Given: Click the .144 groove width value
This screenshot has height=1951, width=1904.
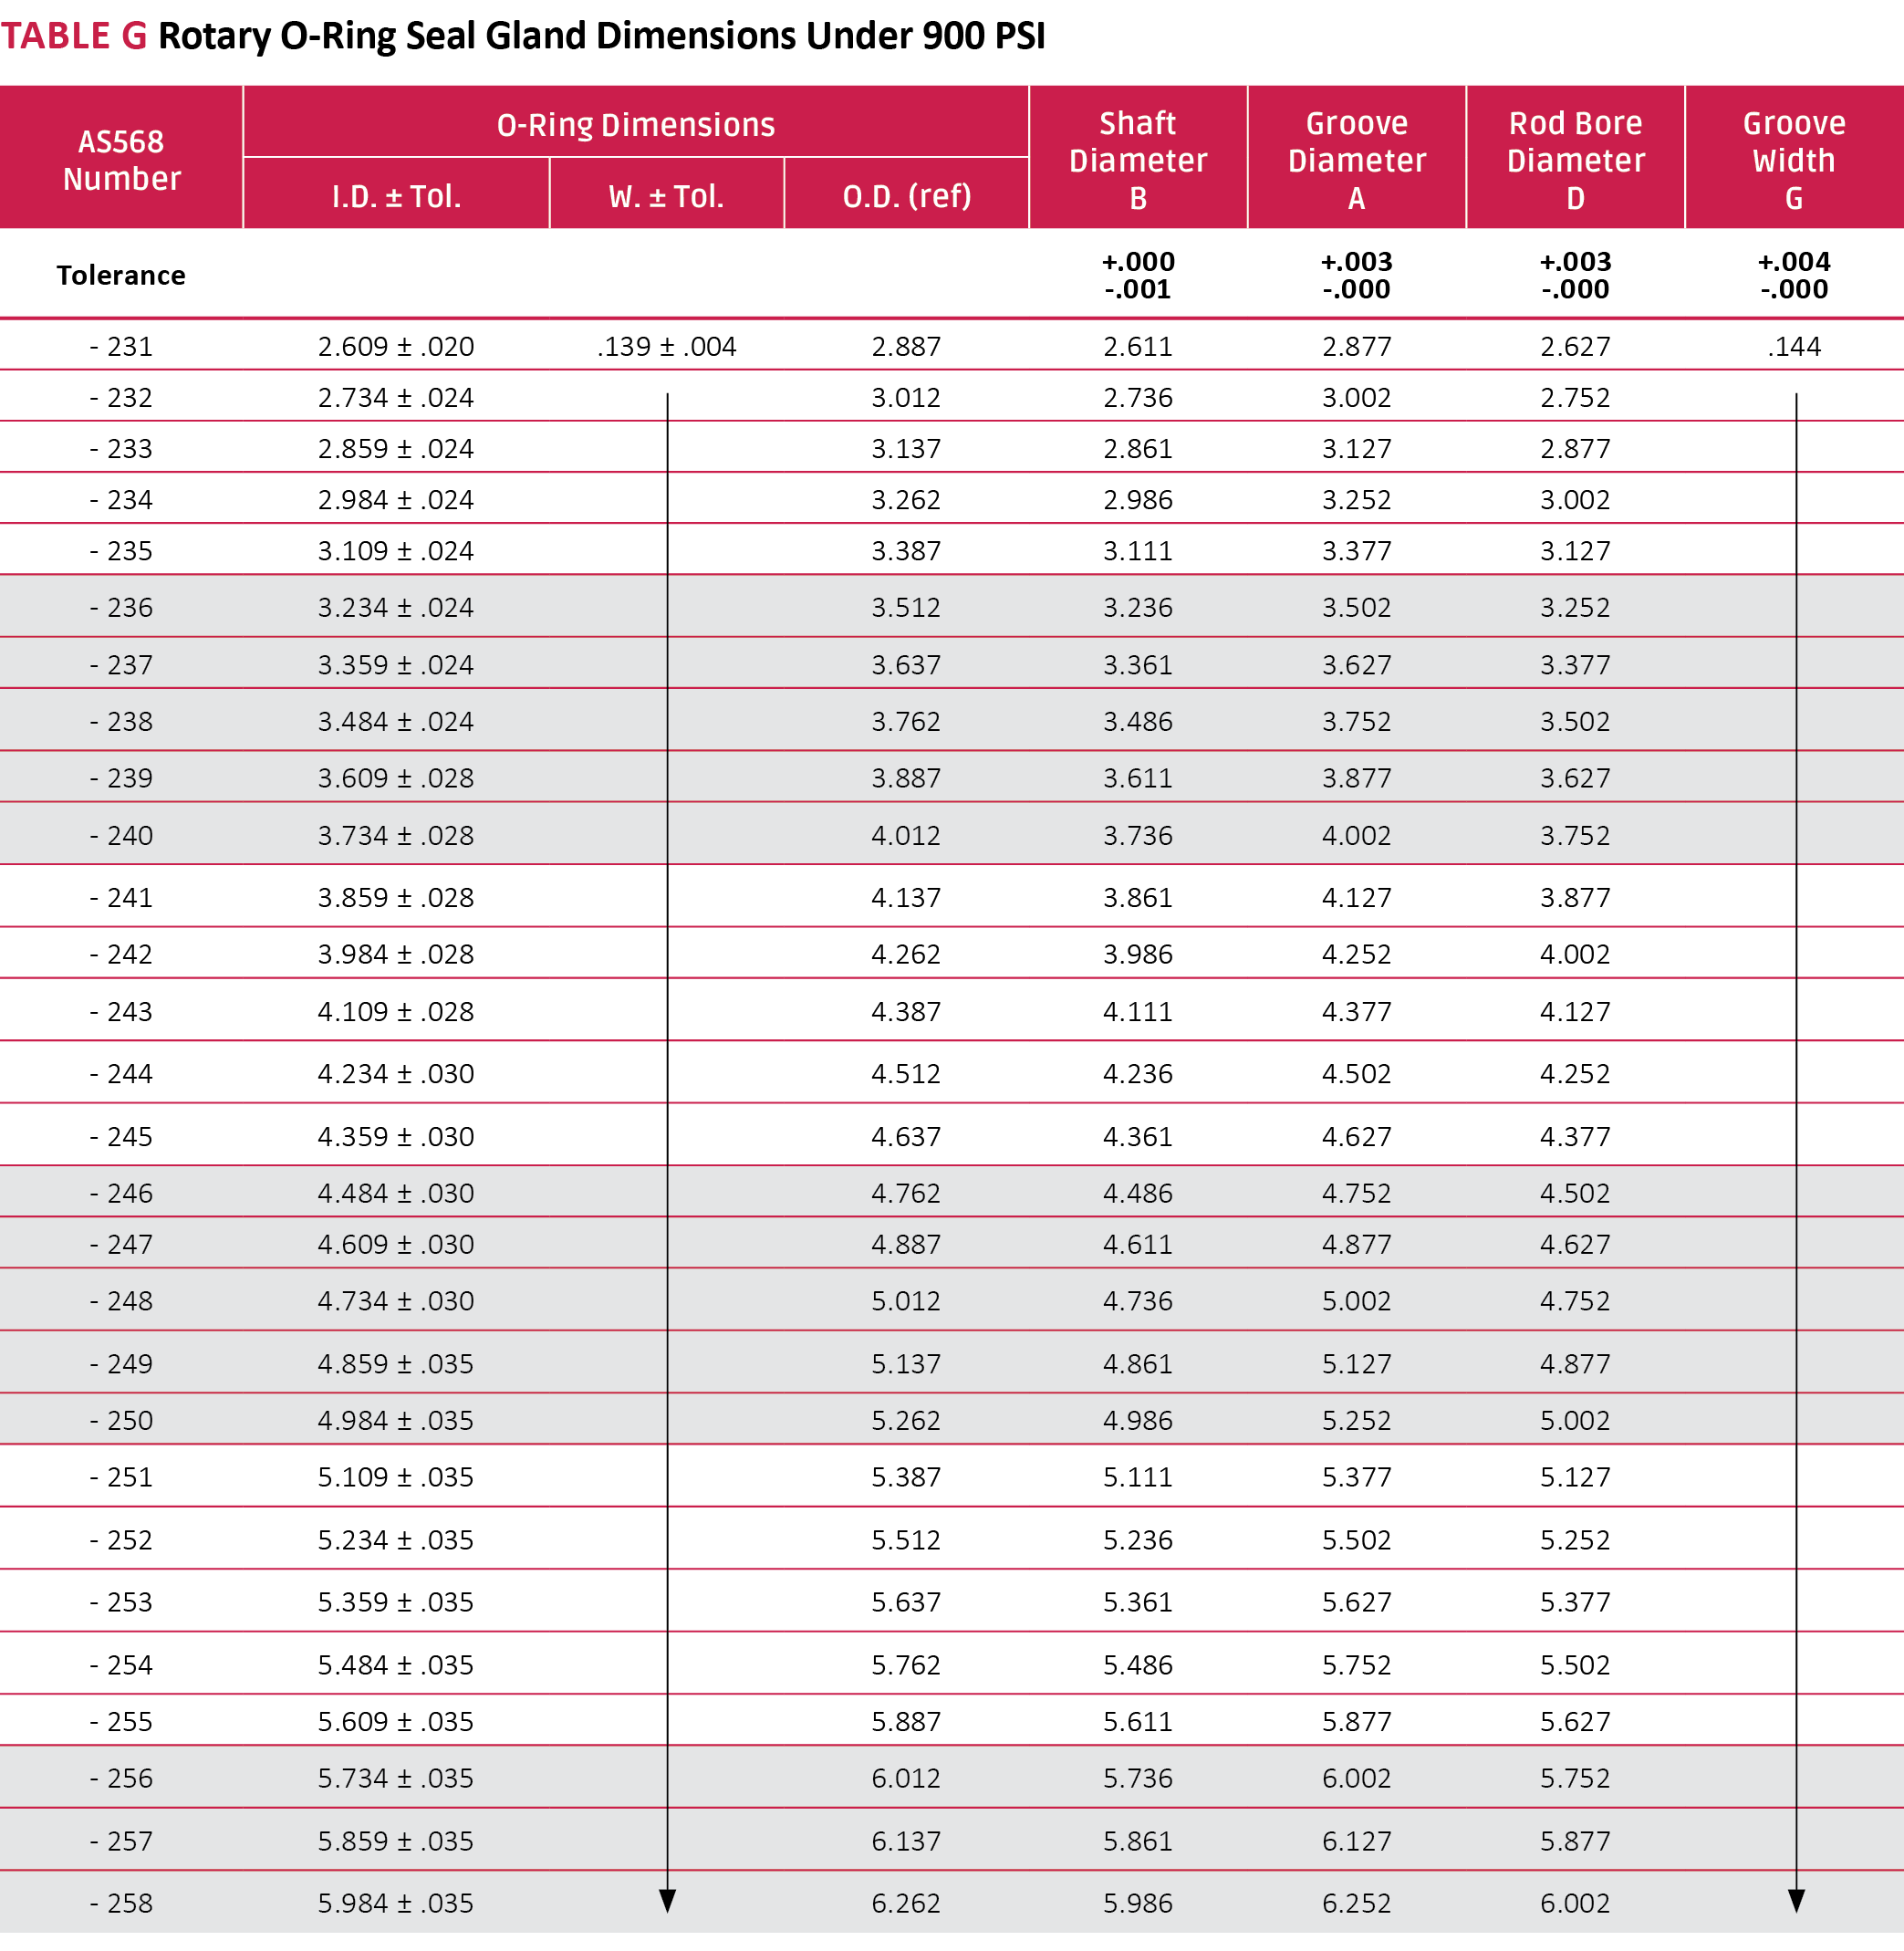Looking at the screenshot, I should (x=1793, y=347).
